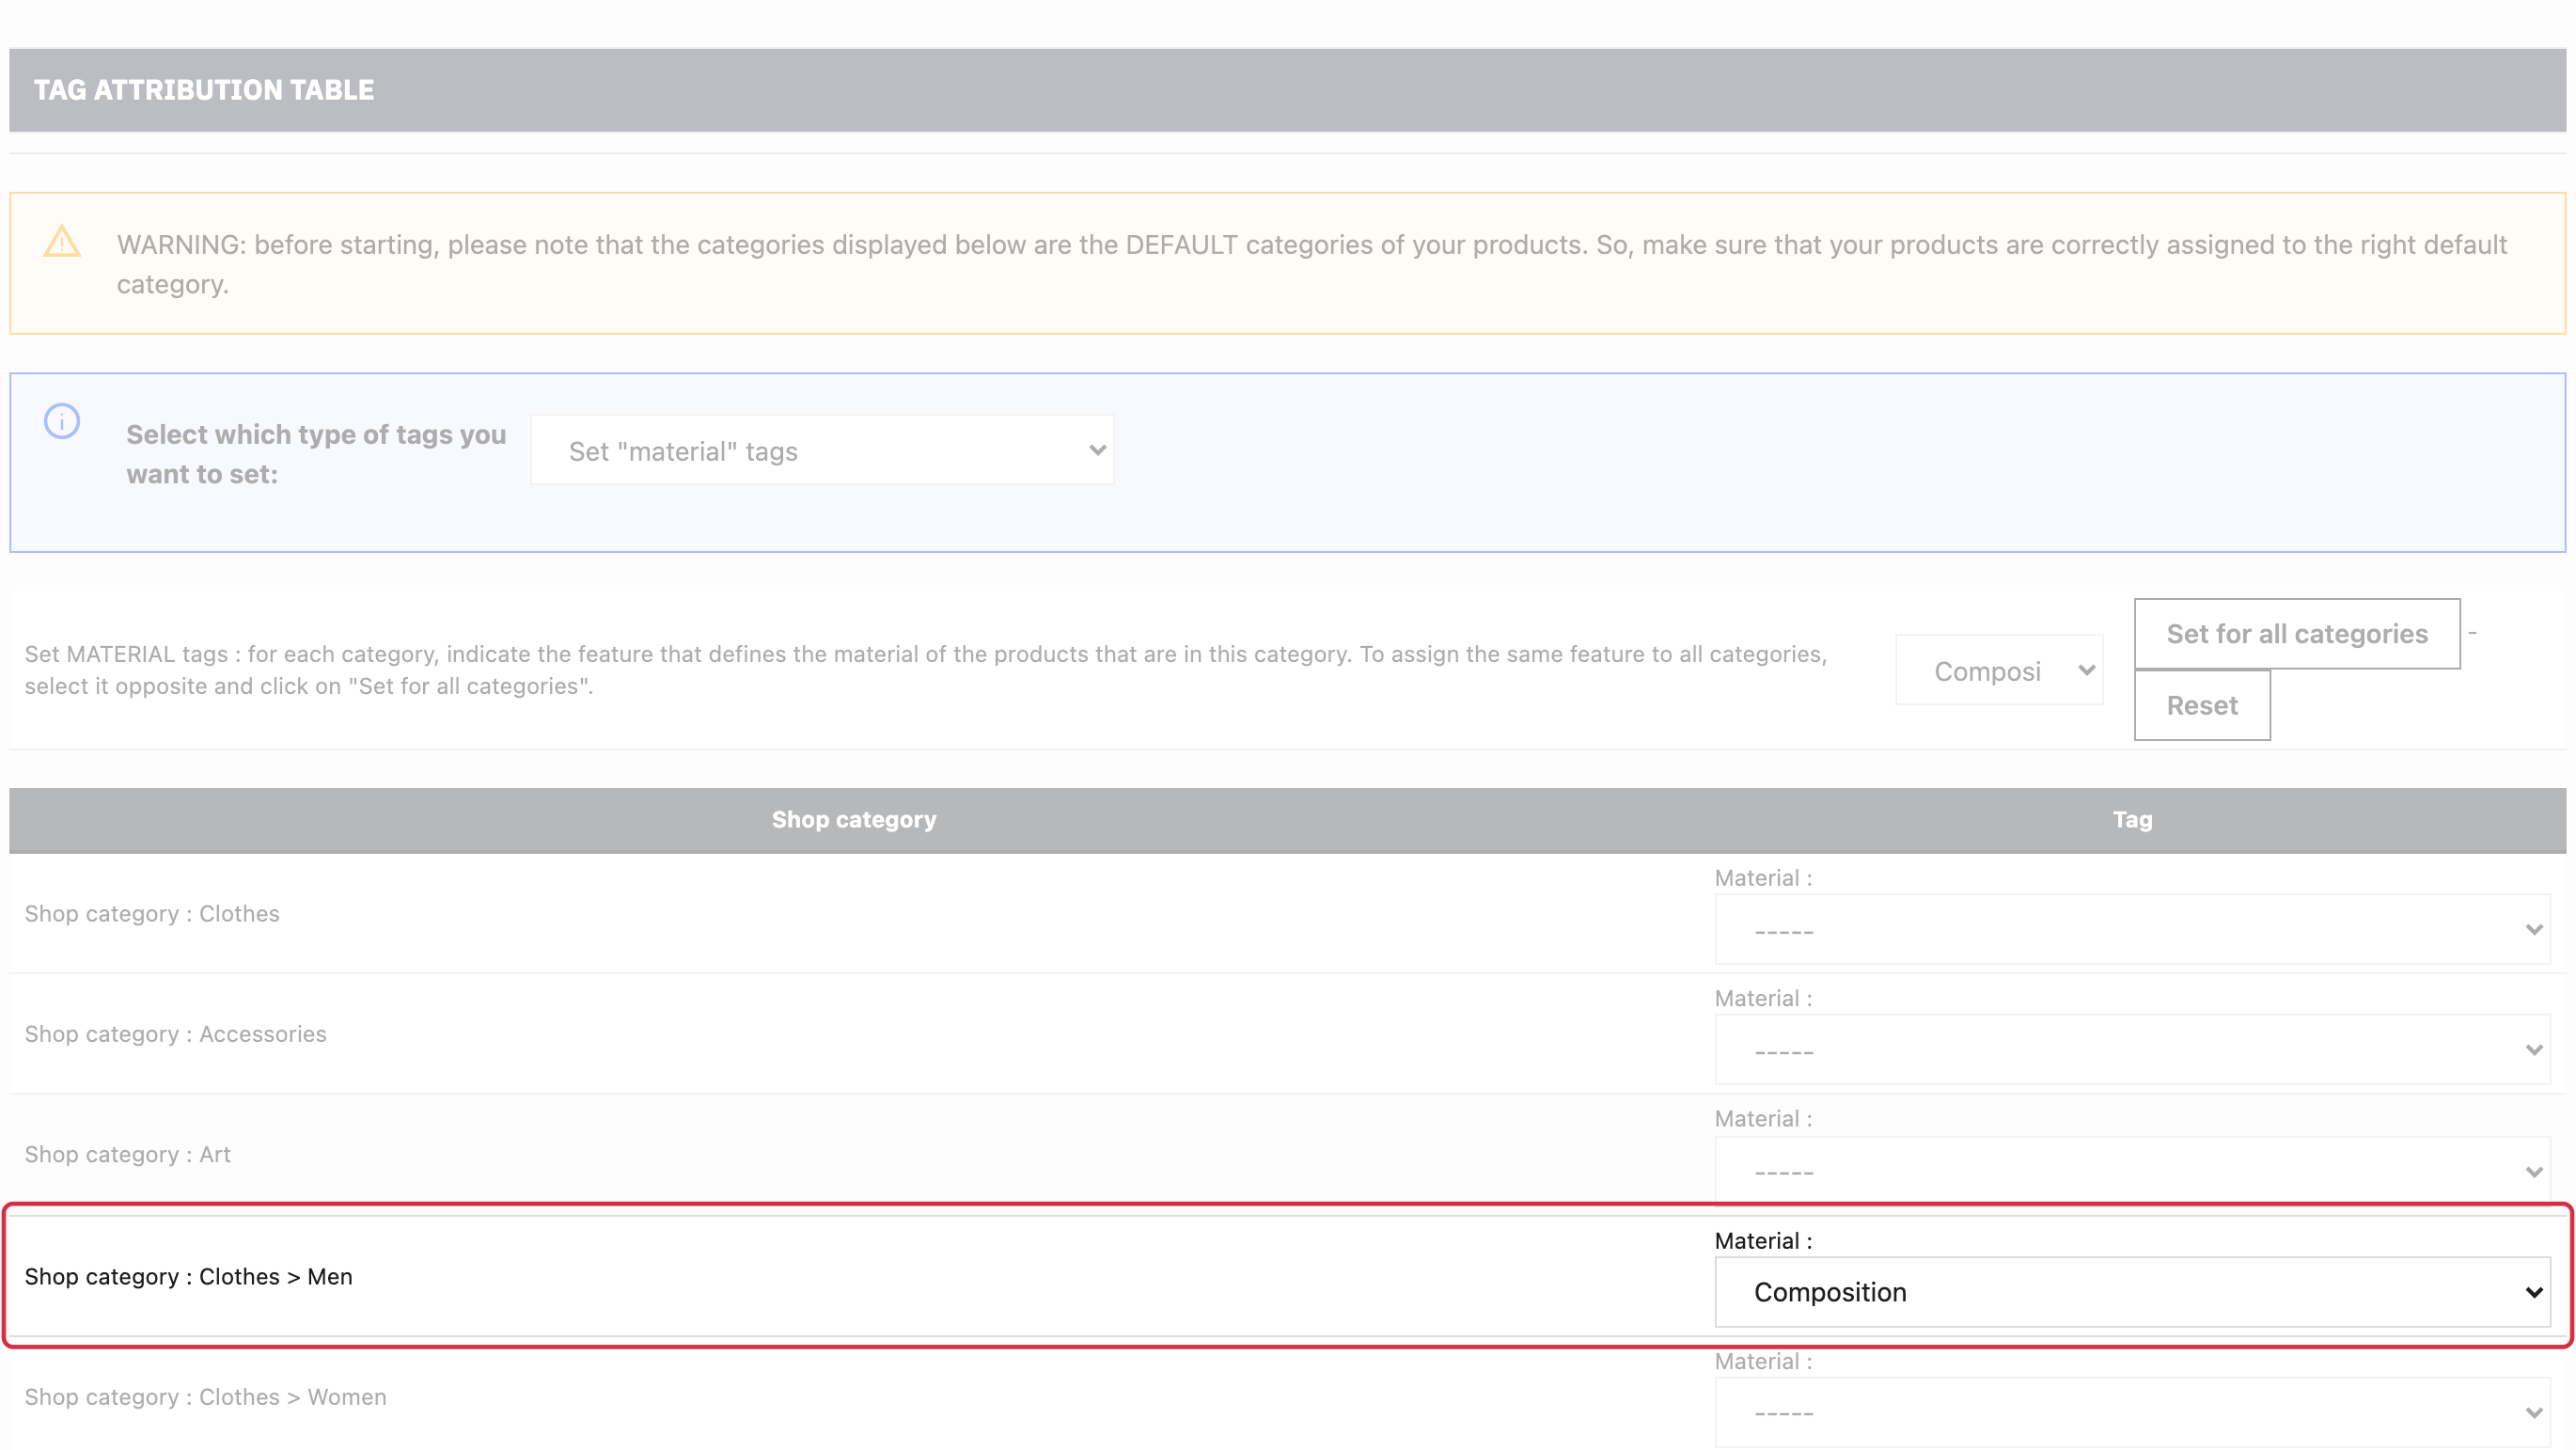
Task: Open Material dropdown for Clothes > Women
Action: click(2133, 1412)
